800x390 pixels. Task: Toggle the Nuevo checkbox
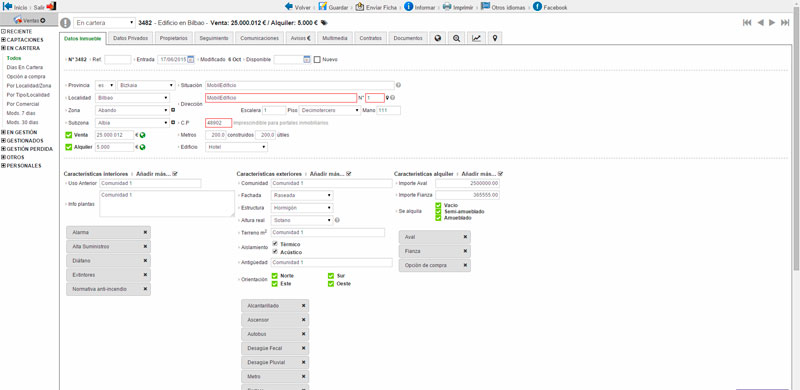coord(317,59)
